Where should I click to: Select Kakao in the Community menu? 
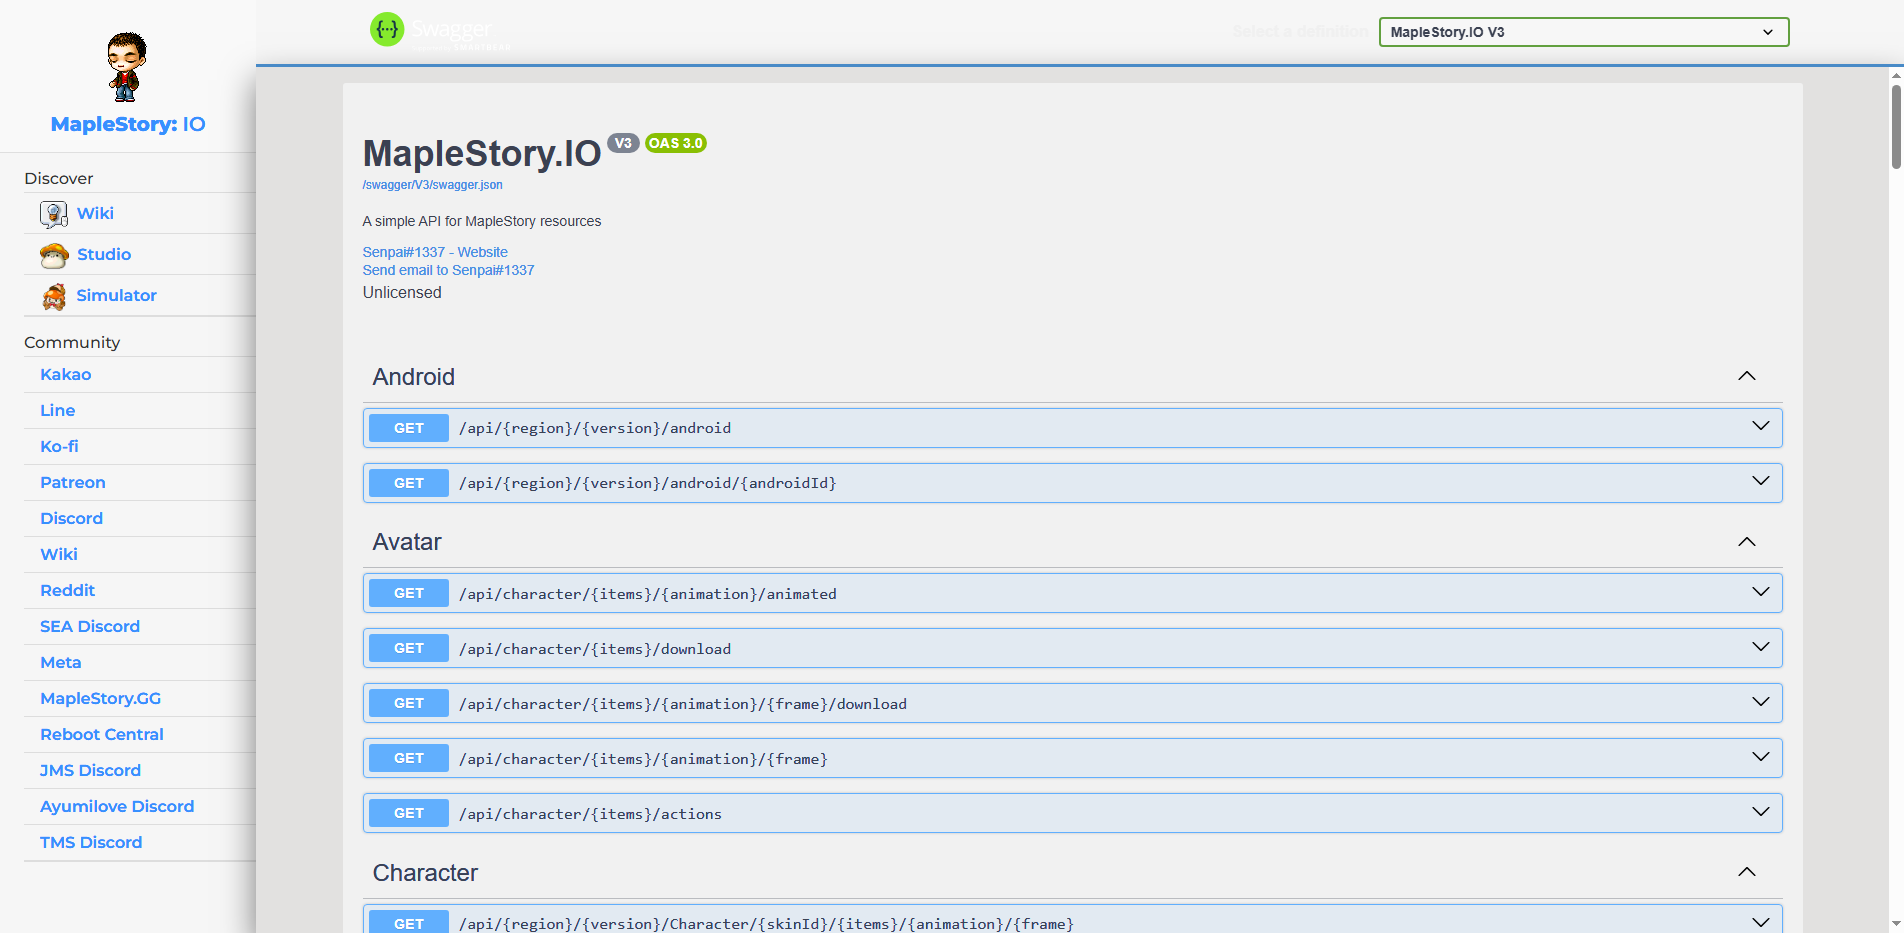click(x=65, y=374)
